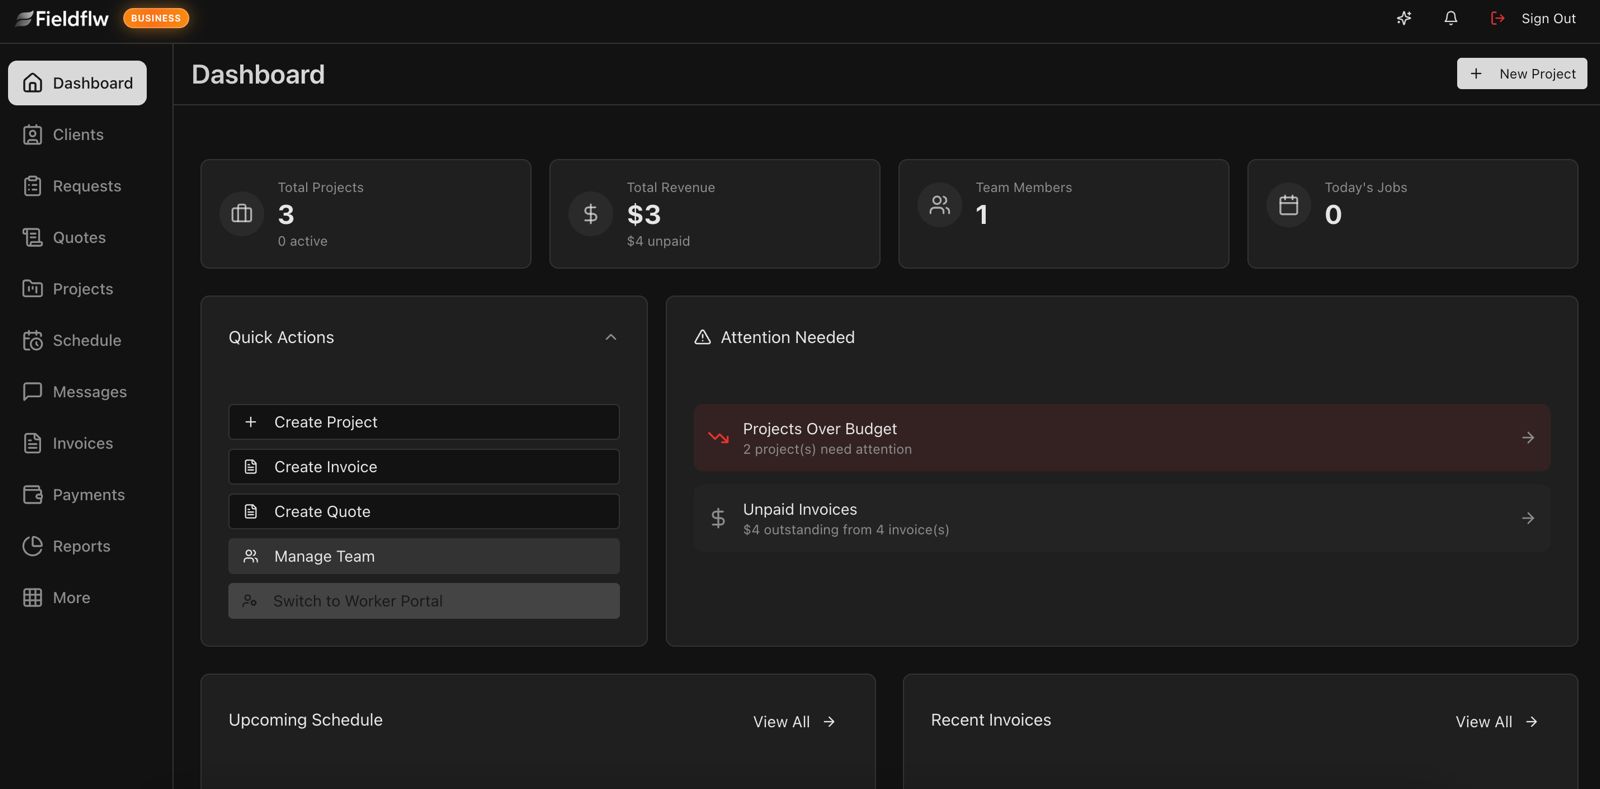Image resolution: width=1600 pixels, height=789 pixels.
Task: Sign out of the account
Action: (1534, 18)
